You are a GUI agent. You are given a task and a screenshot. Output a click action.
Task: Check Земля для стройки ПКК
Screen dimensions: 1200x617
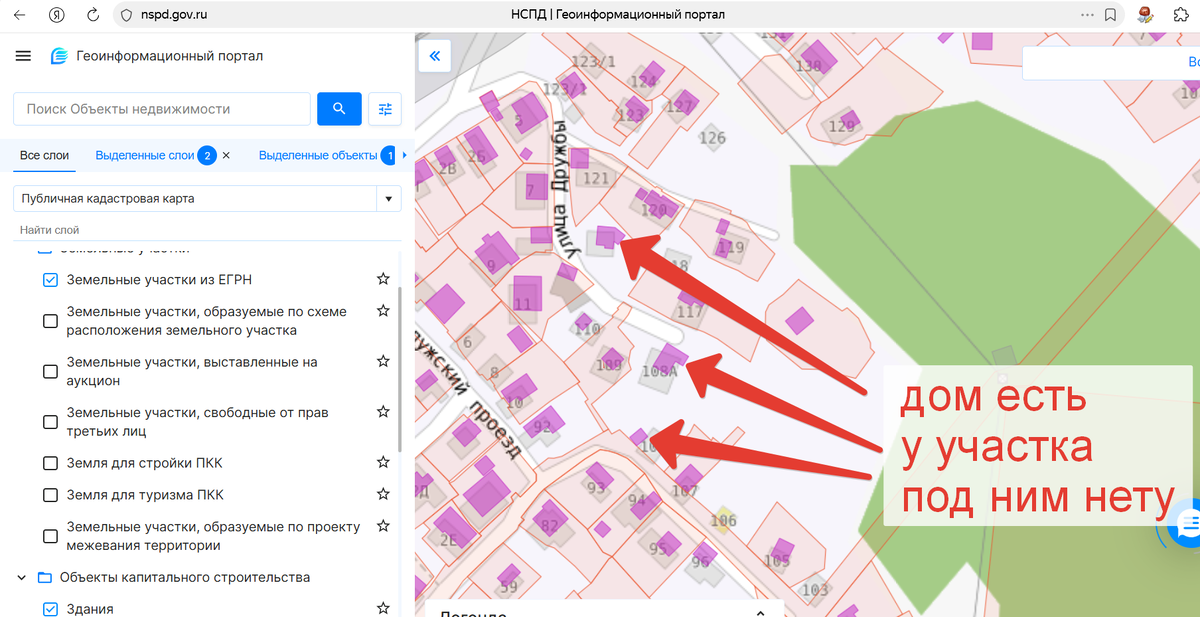pyautogui.click(x=50, y=463)
